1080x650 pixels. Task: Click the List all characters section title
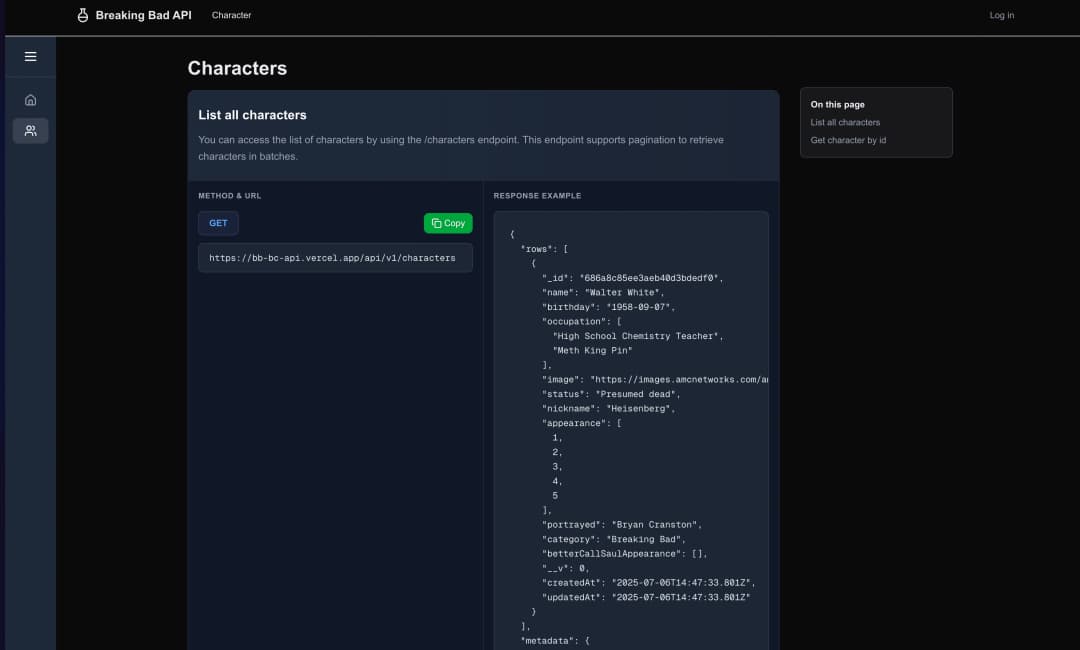pyautogui.click(x=252, y=115)
